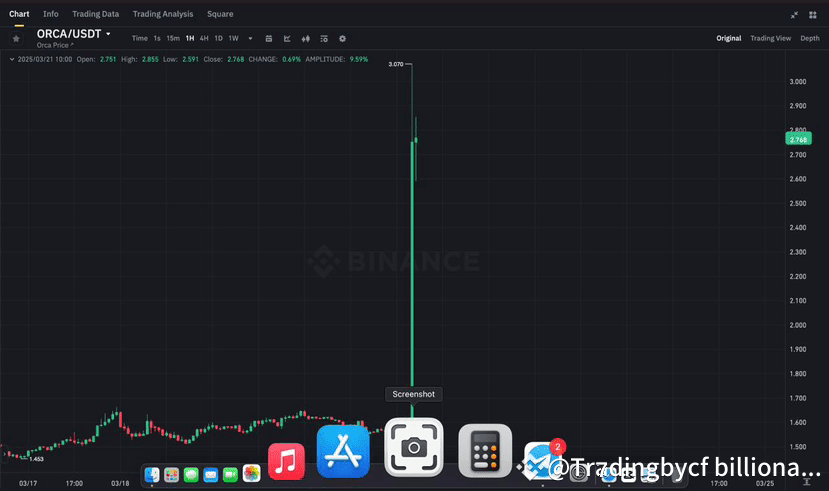Click the 3.000 price axis label
Viewport: 829px width, 491px height.
798,81
